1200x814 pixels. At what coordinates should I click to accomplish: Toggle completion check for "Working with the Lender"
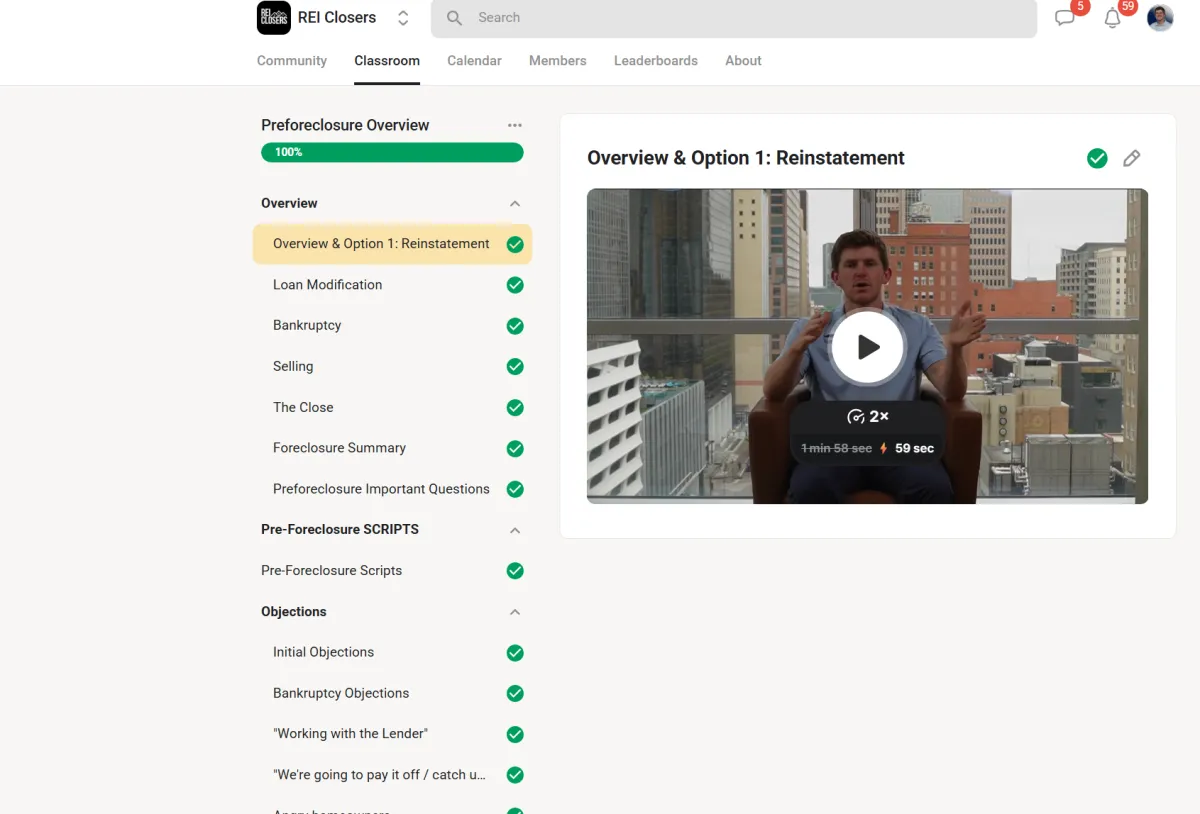(515, 735)
